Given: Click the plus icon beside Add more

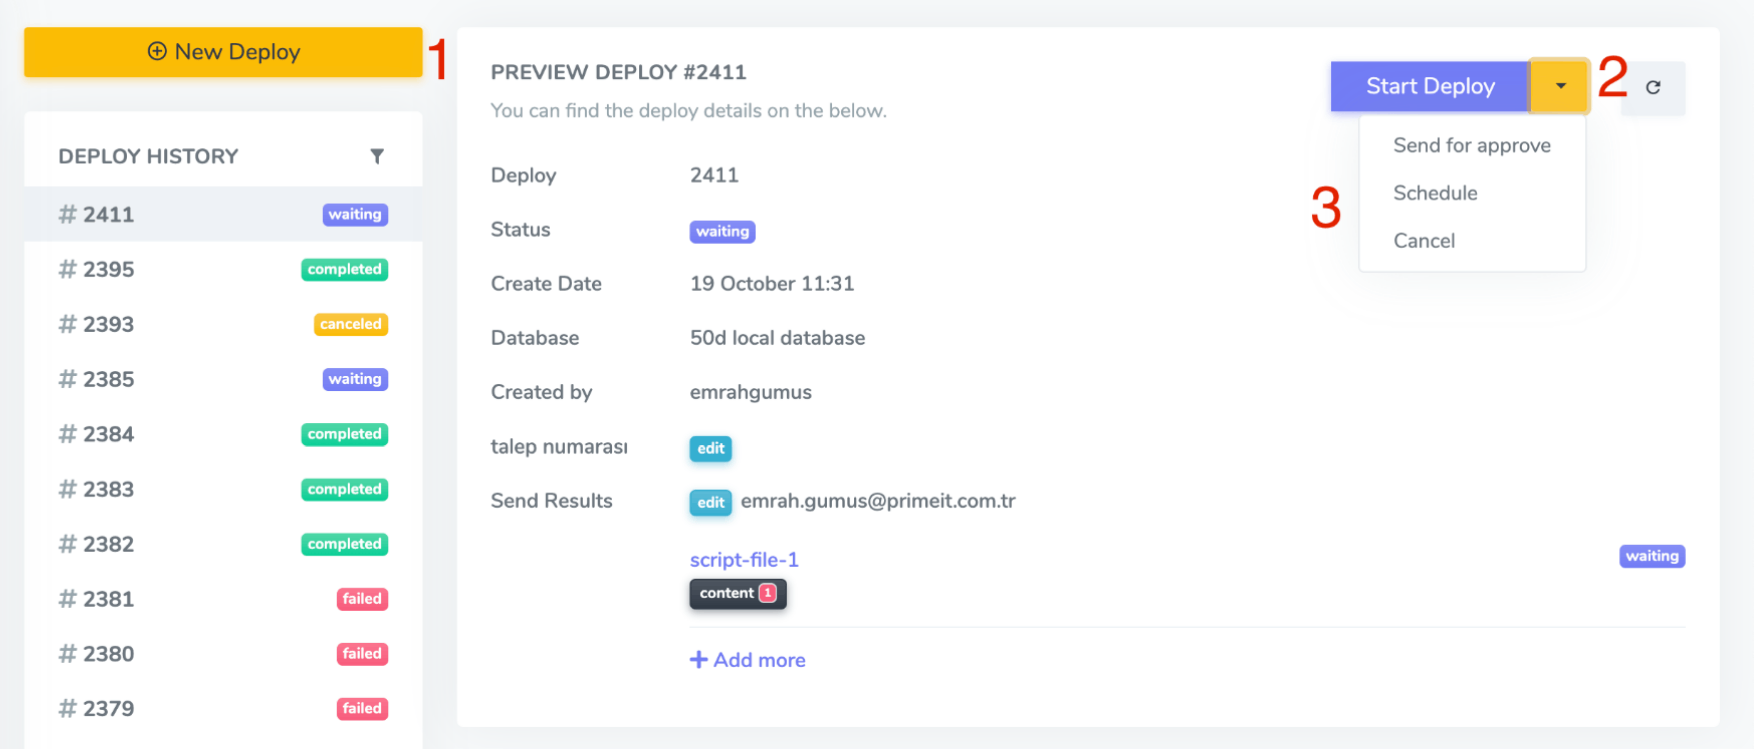Looking at the screenshot, I should 698,660.
